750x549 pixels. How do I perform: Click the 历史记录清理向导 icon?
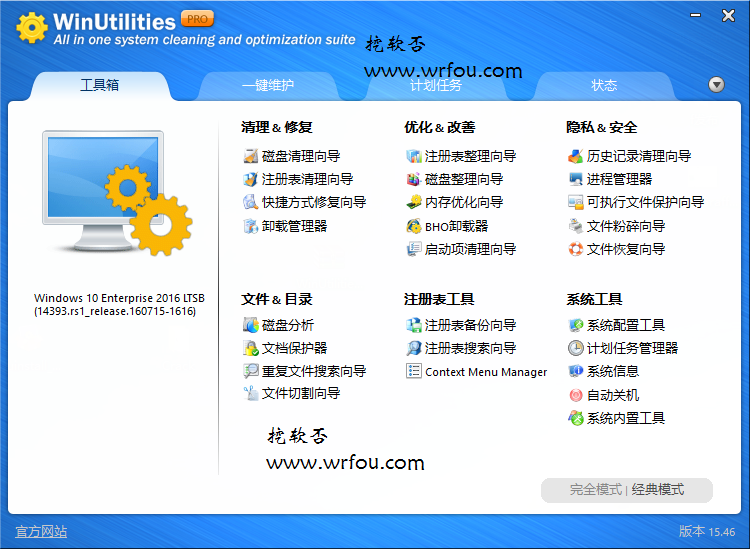(575, 156)
